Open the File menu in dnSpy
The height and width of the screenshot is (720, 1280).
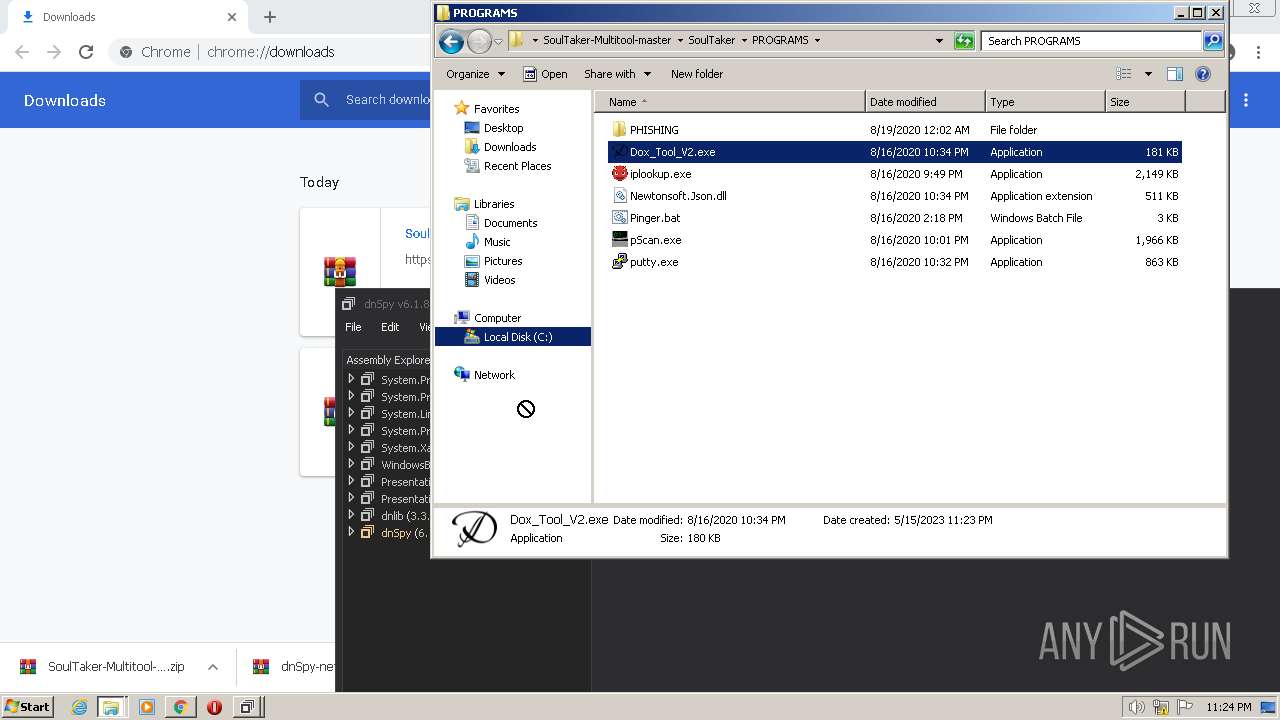353,327
